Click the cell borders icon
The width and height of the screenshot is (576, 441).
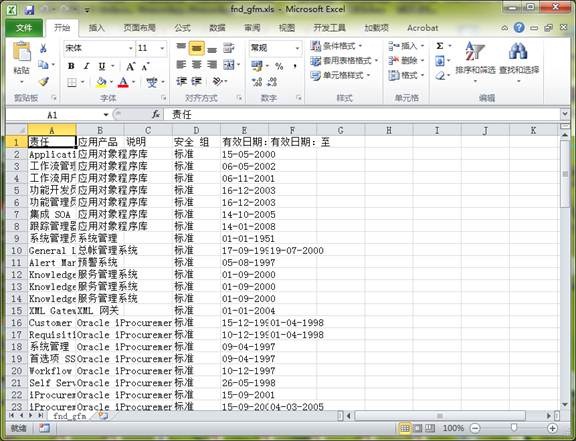pos(72,82)
